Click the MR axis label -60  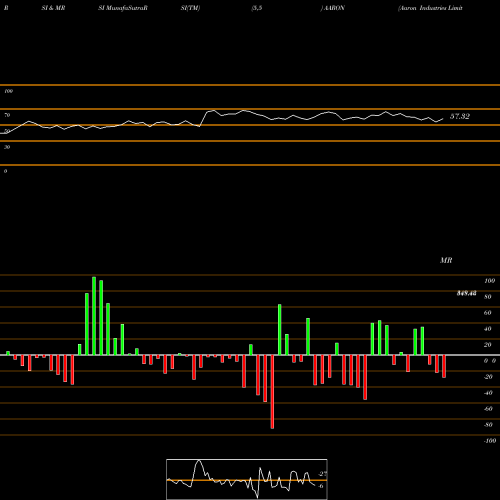pyautogui.click(x=488, y=409)
